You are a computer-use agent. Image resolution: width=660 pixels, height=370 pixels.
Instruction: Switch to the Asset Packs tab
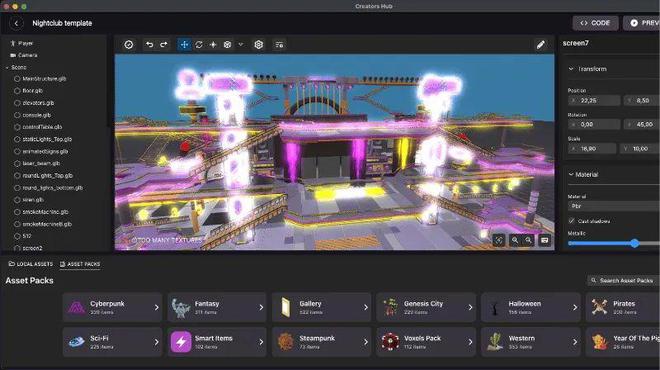[x=80, y=264]
